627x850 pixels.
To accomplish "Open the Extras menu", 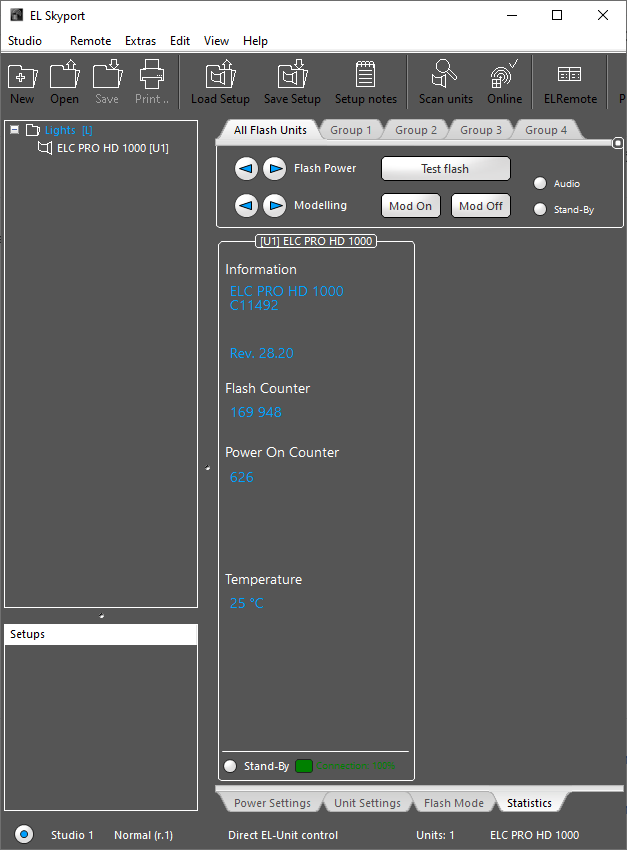I will (x=140, y=41).
